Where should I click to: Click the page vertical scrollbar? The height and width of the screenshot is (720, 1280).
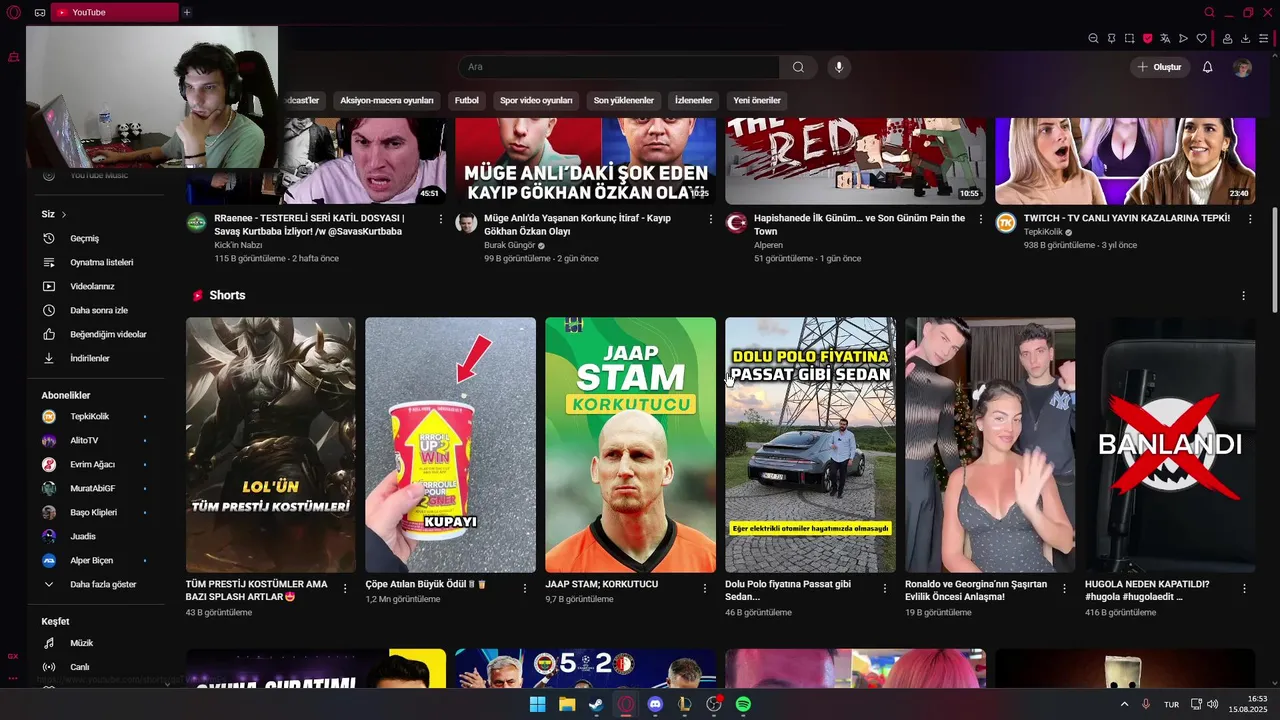(x=1274, y=260)
